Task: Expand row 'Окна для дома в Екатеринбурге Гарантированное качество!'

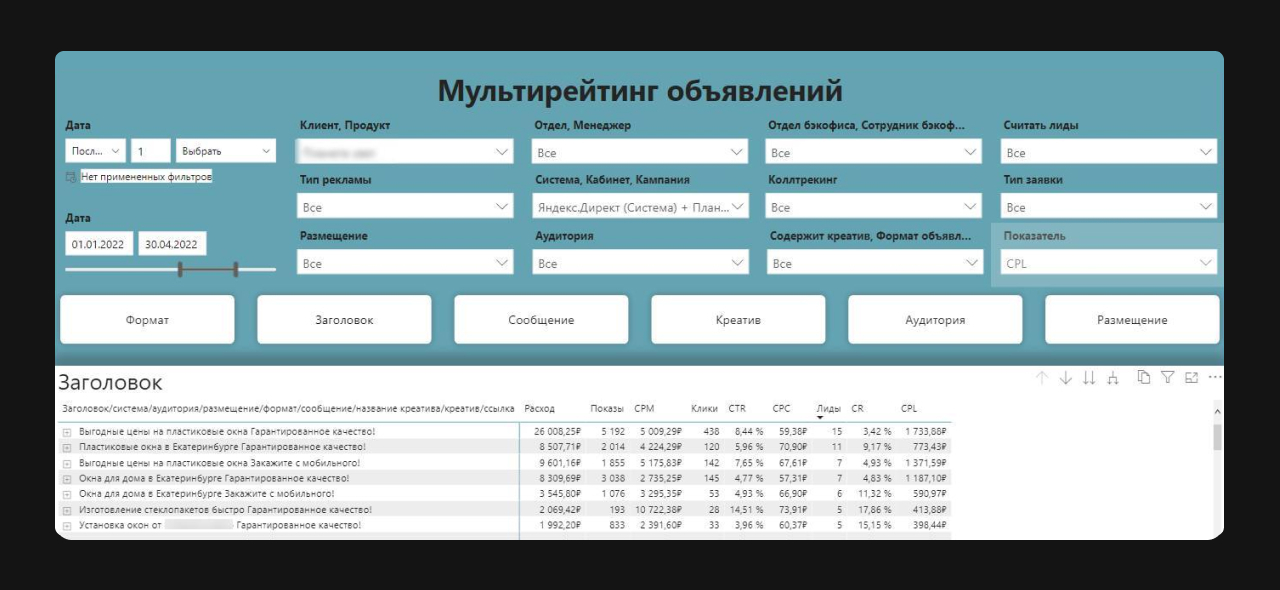Action: coord(67,478)
